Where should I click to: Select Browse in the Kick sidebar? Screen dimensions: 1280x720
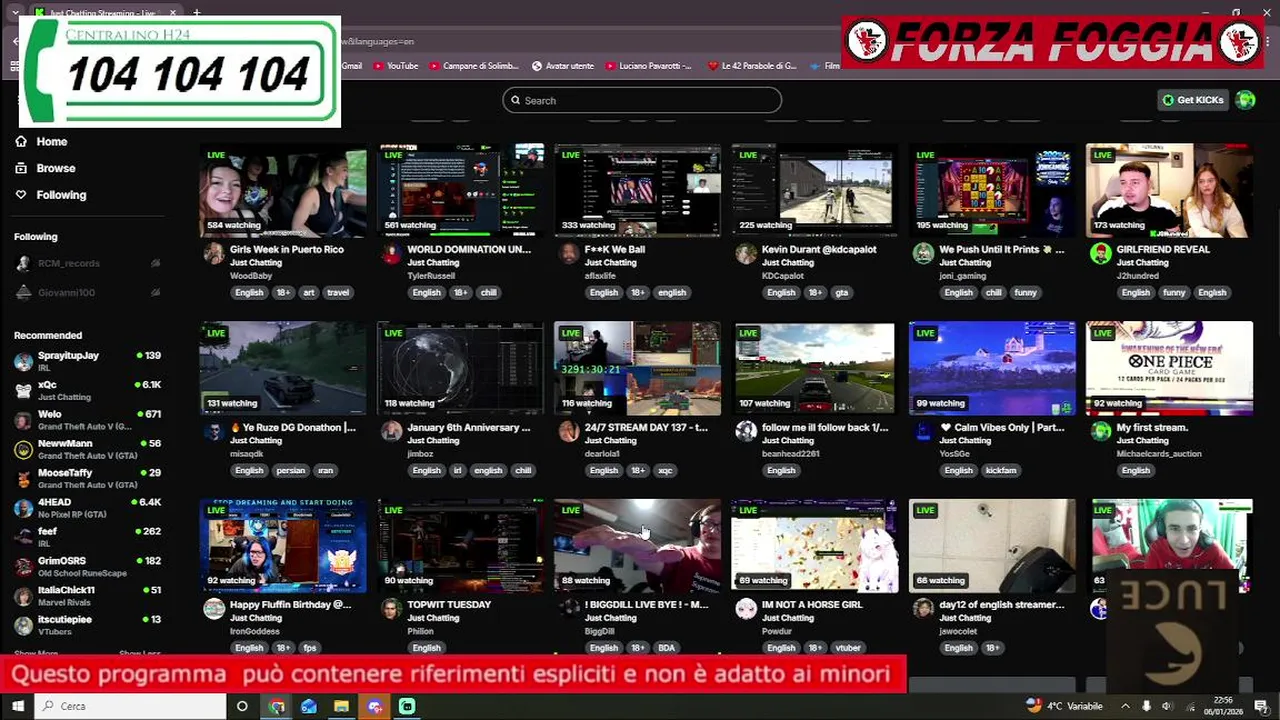tap(56, 168)
